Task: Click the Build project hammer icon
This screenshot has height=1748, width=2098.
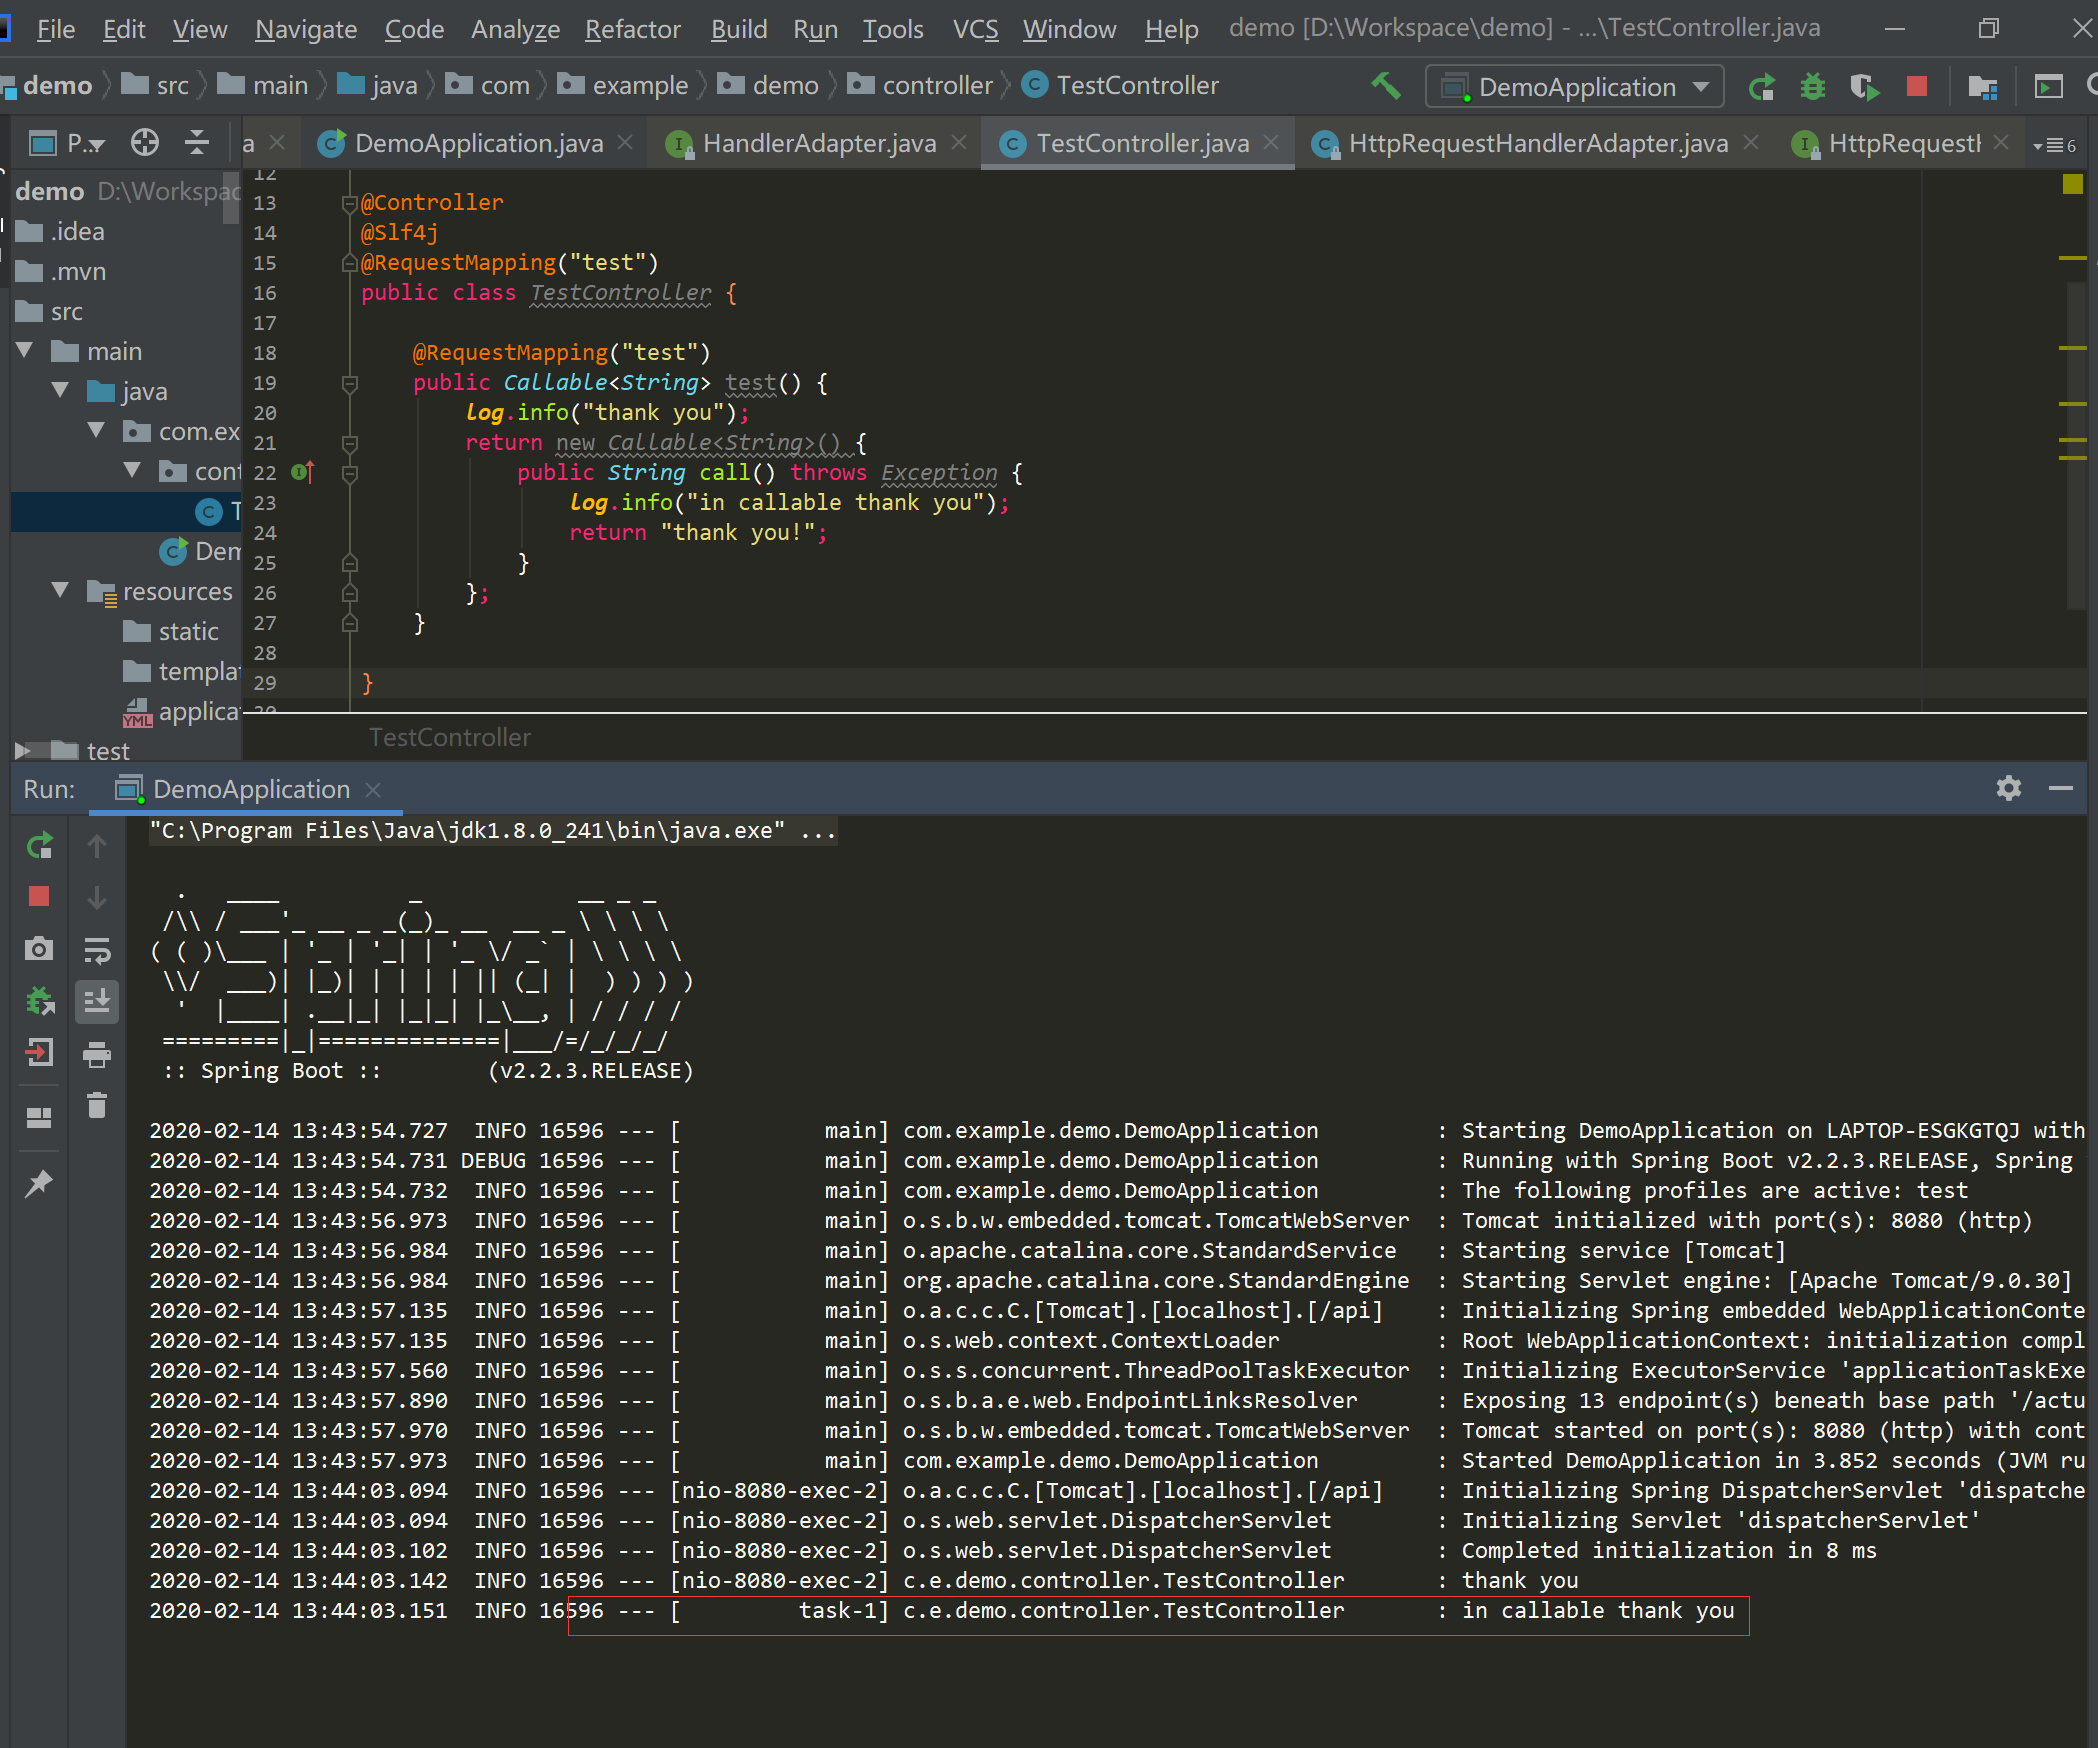Action: coord(1385,86)
